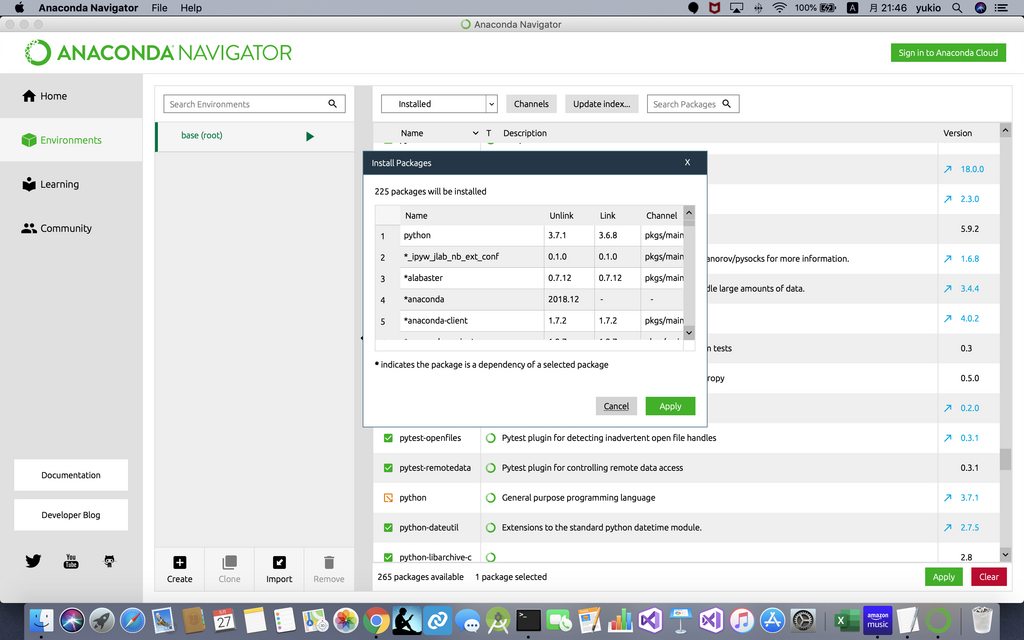This screenshot has width=1024, height=640.
Task: Toggle the pytest-remotedata checkbox
Action: (x=389, y=468)
